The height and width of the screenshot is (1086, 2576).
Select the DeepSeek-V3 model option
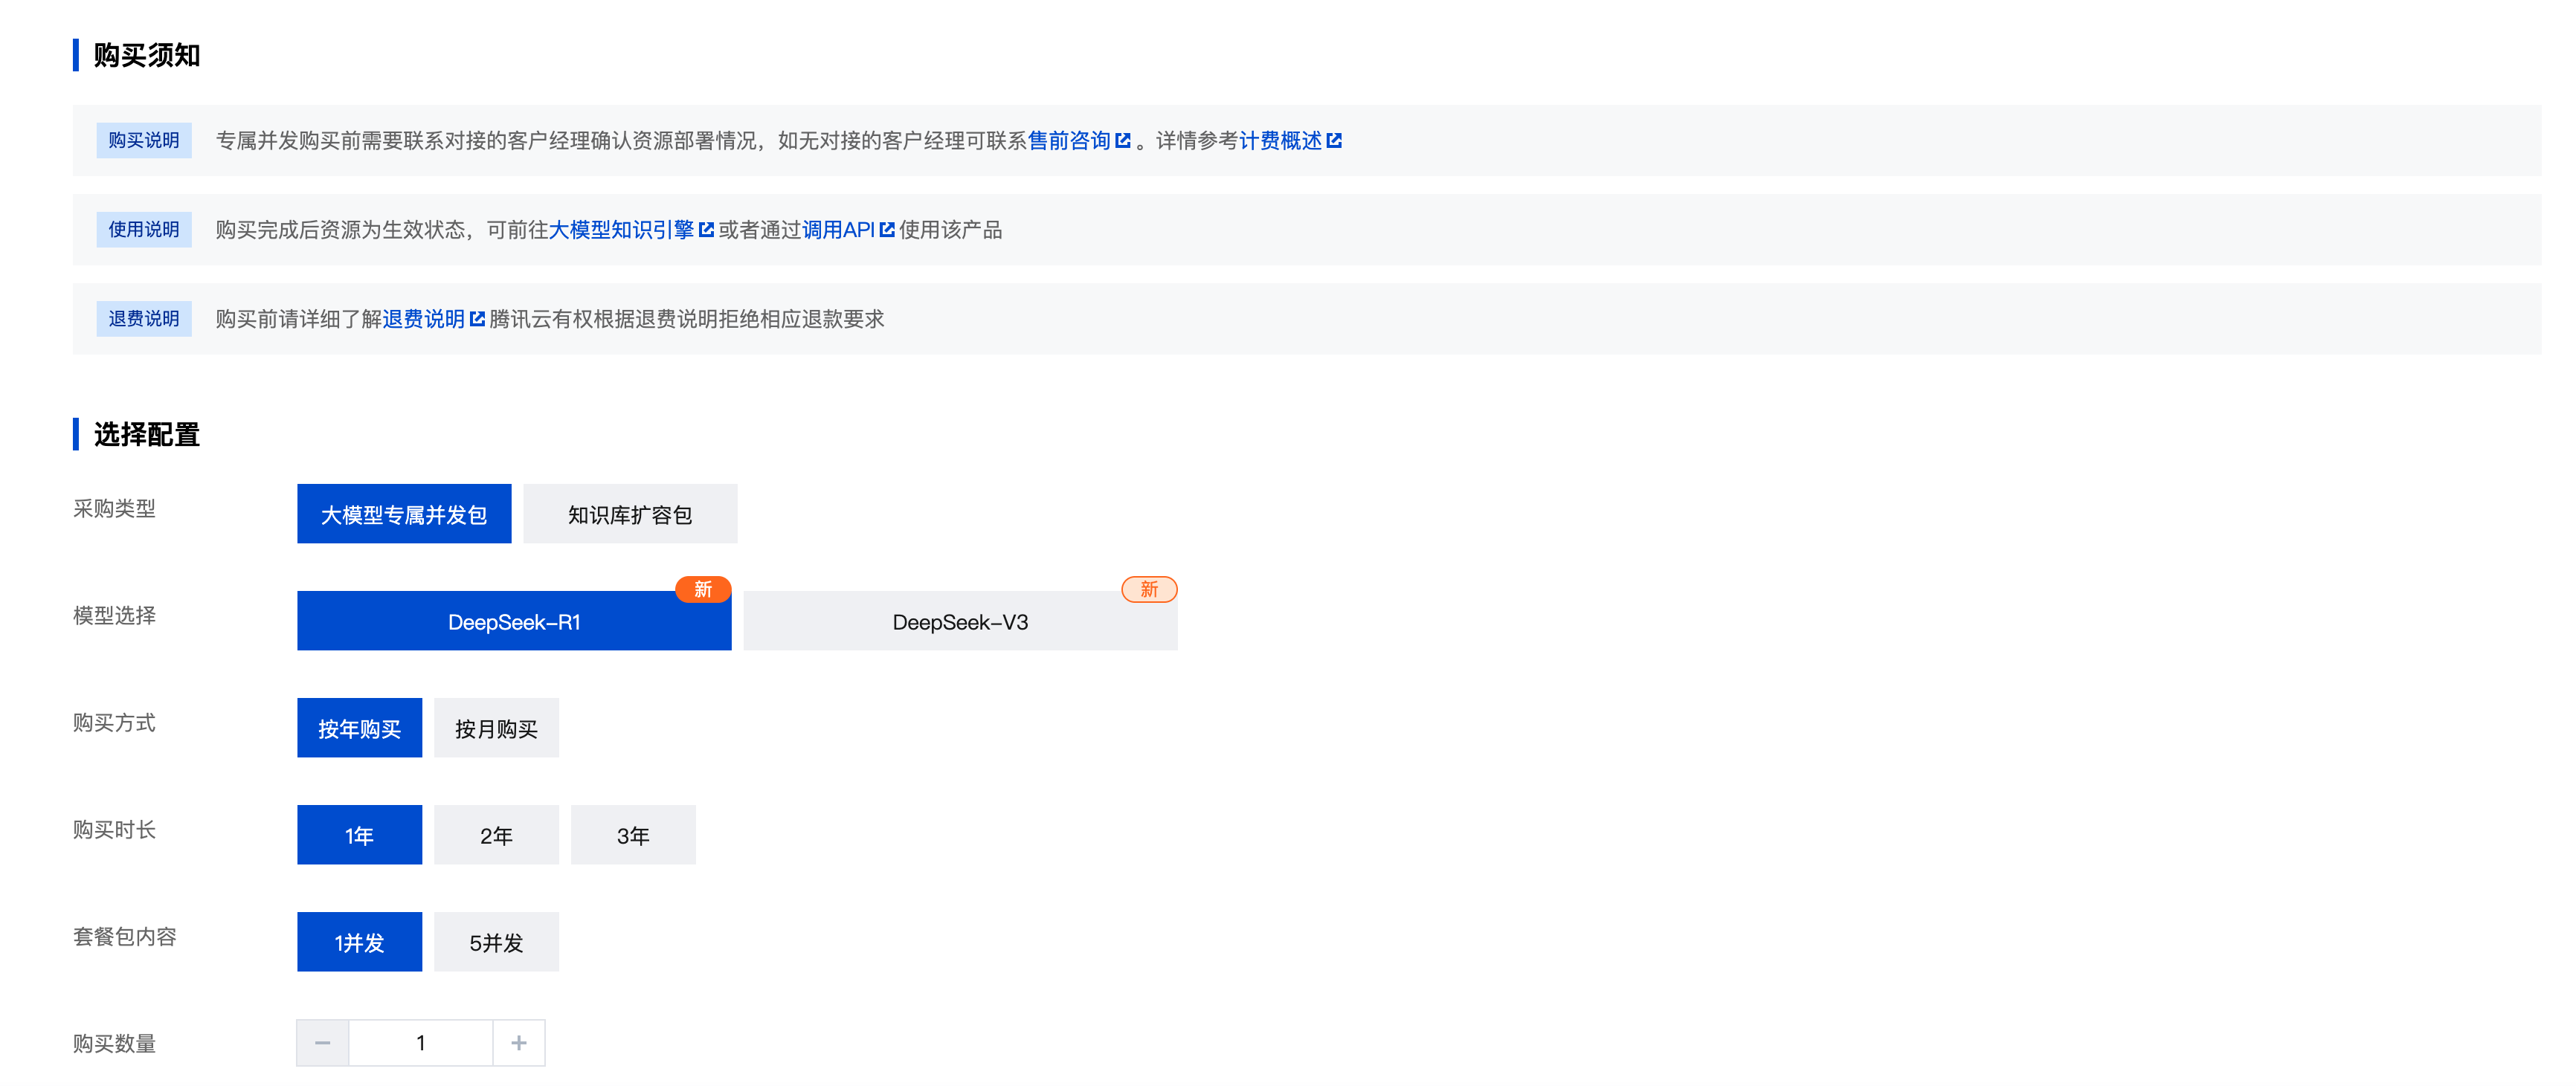(959, 621)
